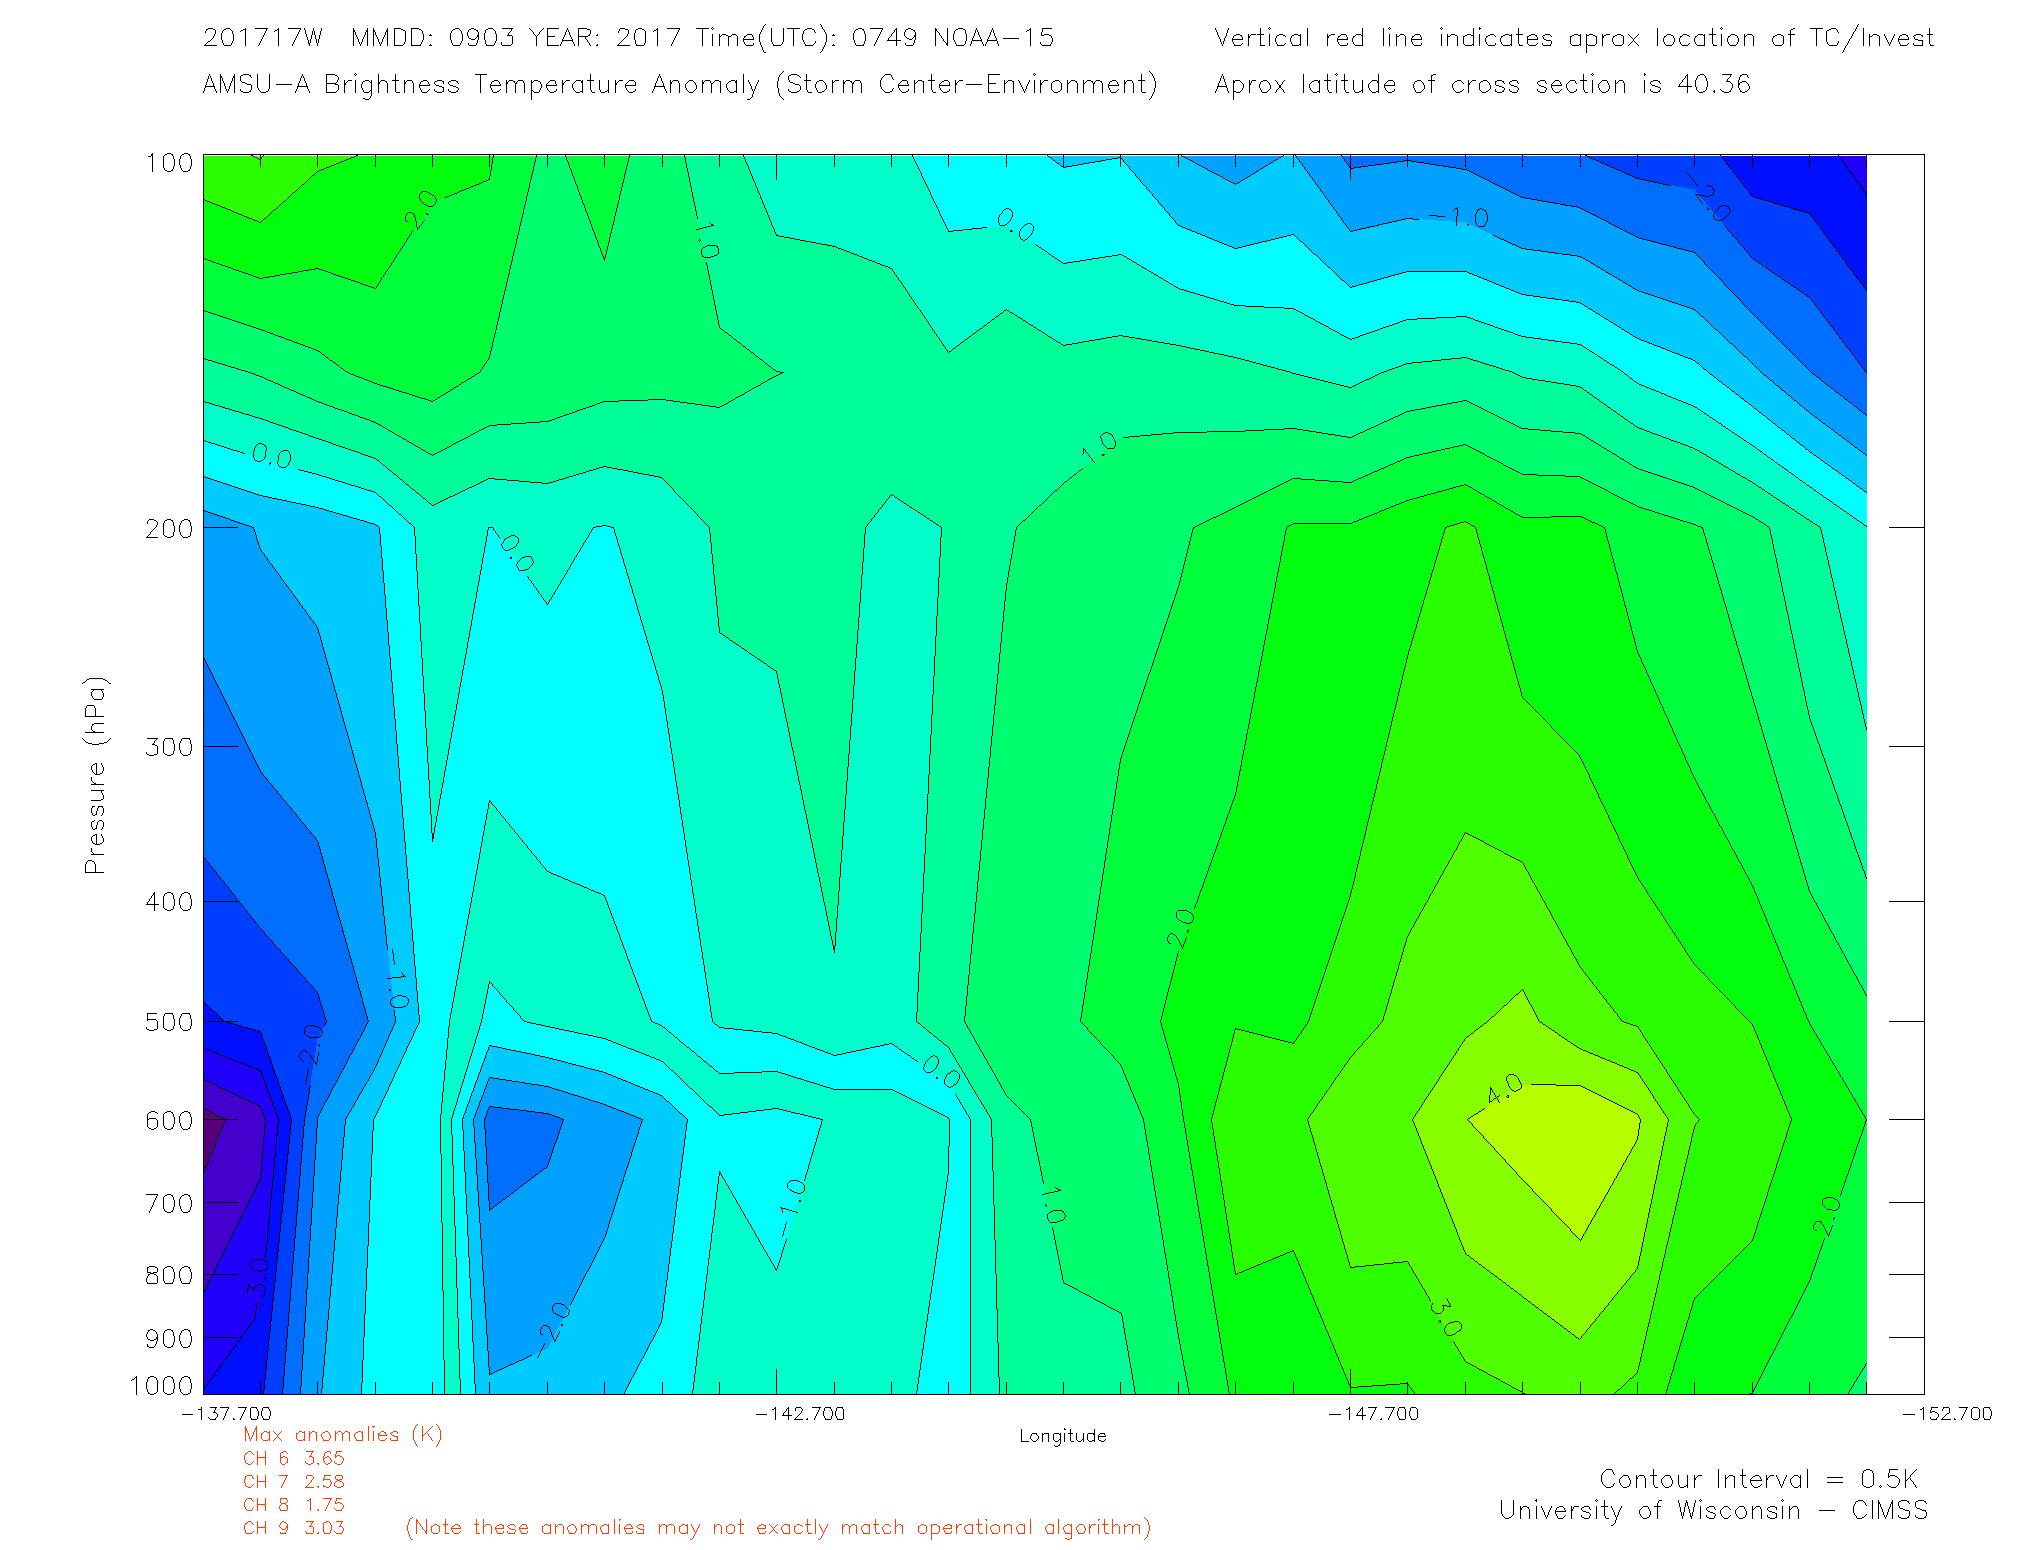Click the red operational algorithm note
2025x1550 pixels.
tap(778, 1528)
